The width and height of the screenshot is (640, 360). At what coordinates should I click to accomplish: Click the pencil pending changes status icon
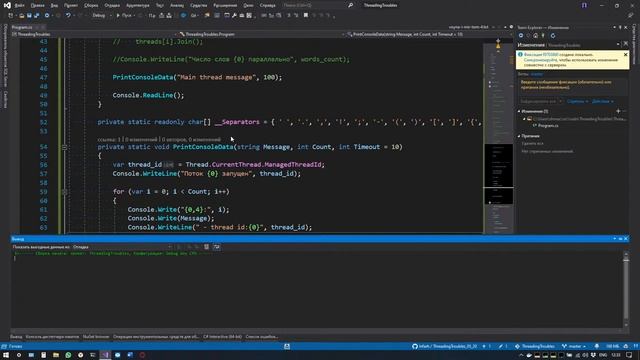click(x=502, y=346)
